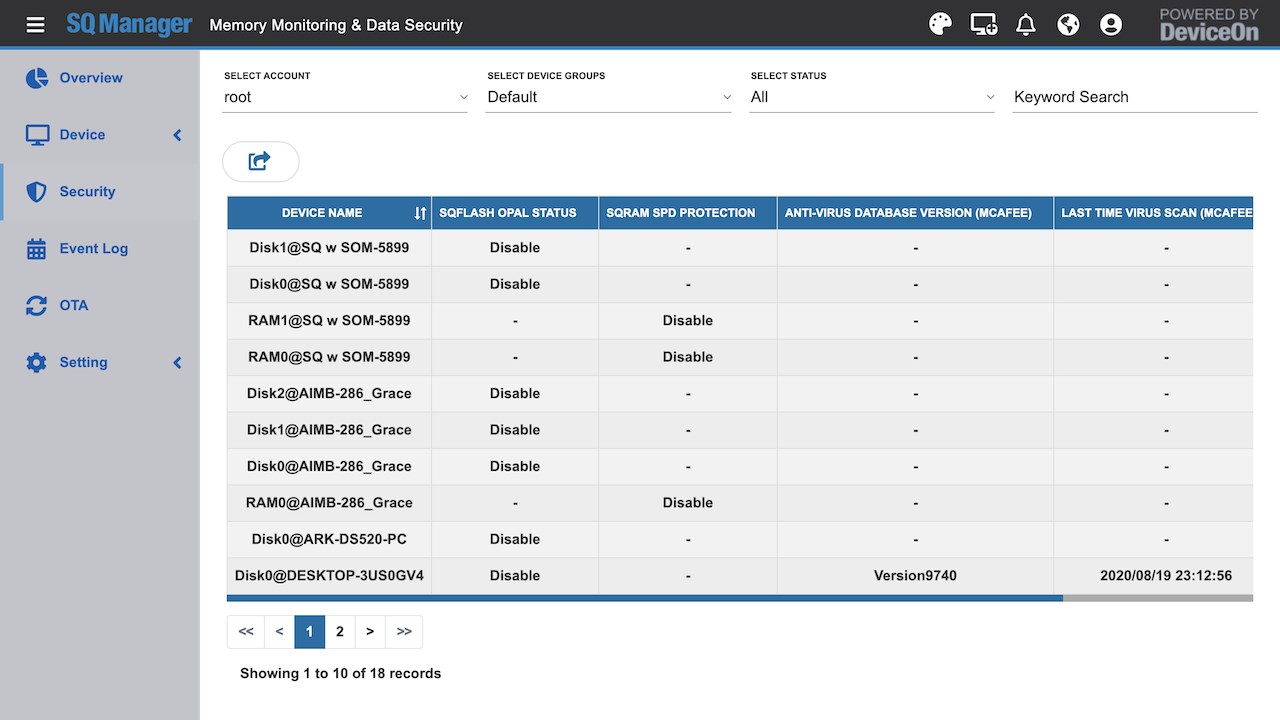Viewport: 1280px width, 720px height.
Task: Click the Keyword Search field
Action: pyautogui.click(x=1134, y=97)
